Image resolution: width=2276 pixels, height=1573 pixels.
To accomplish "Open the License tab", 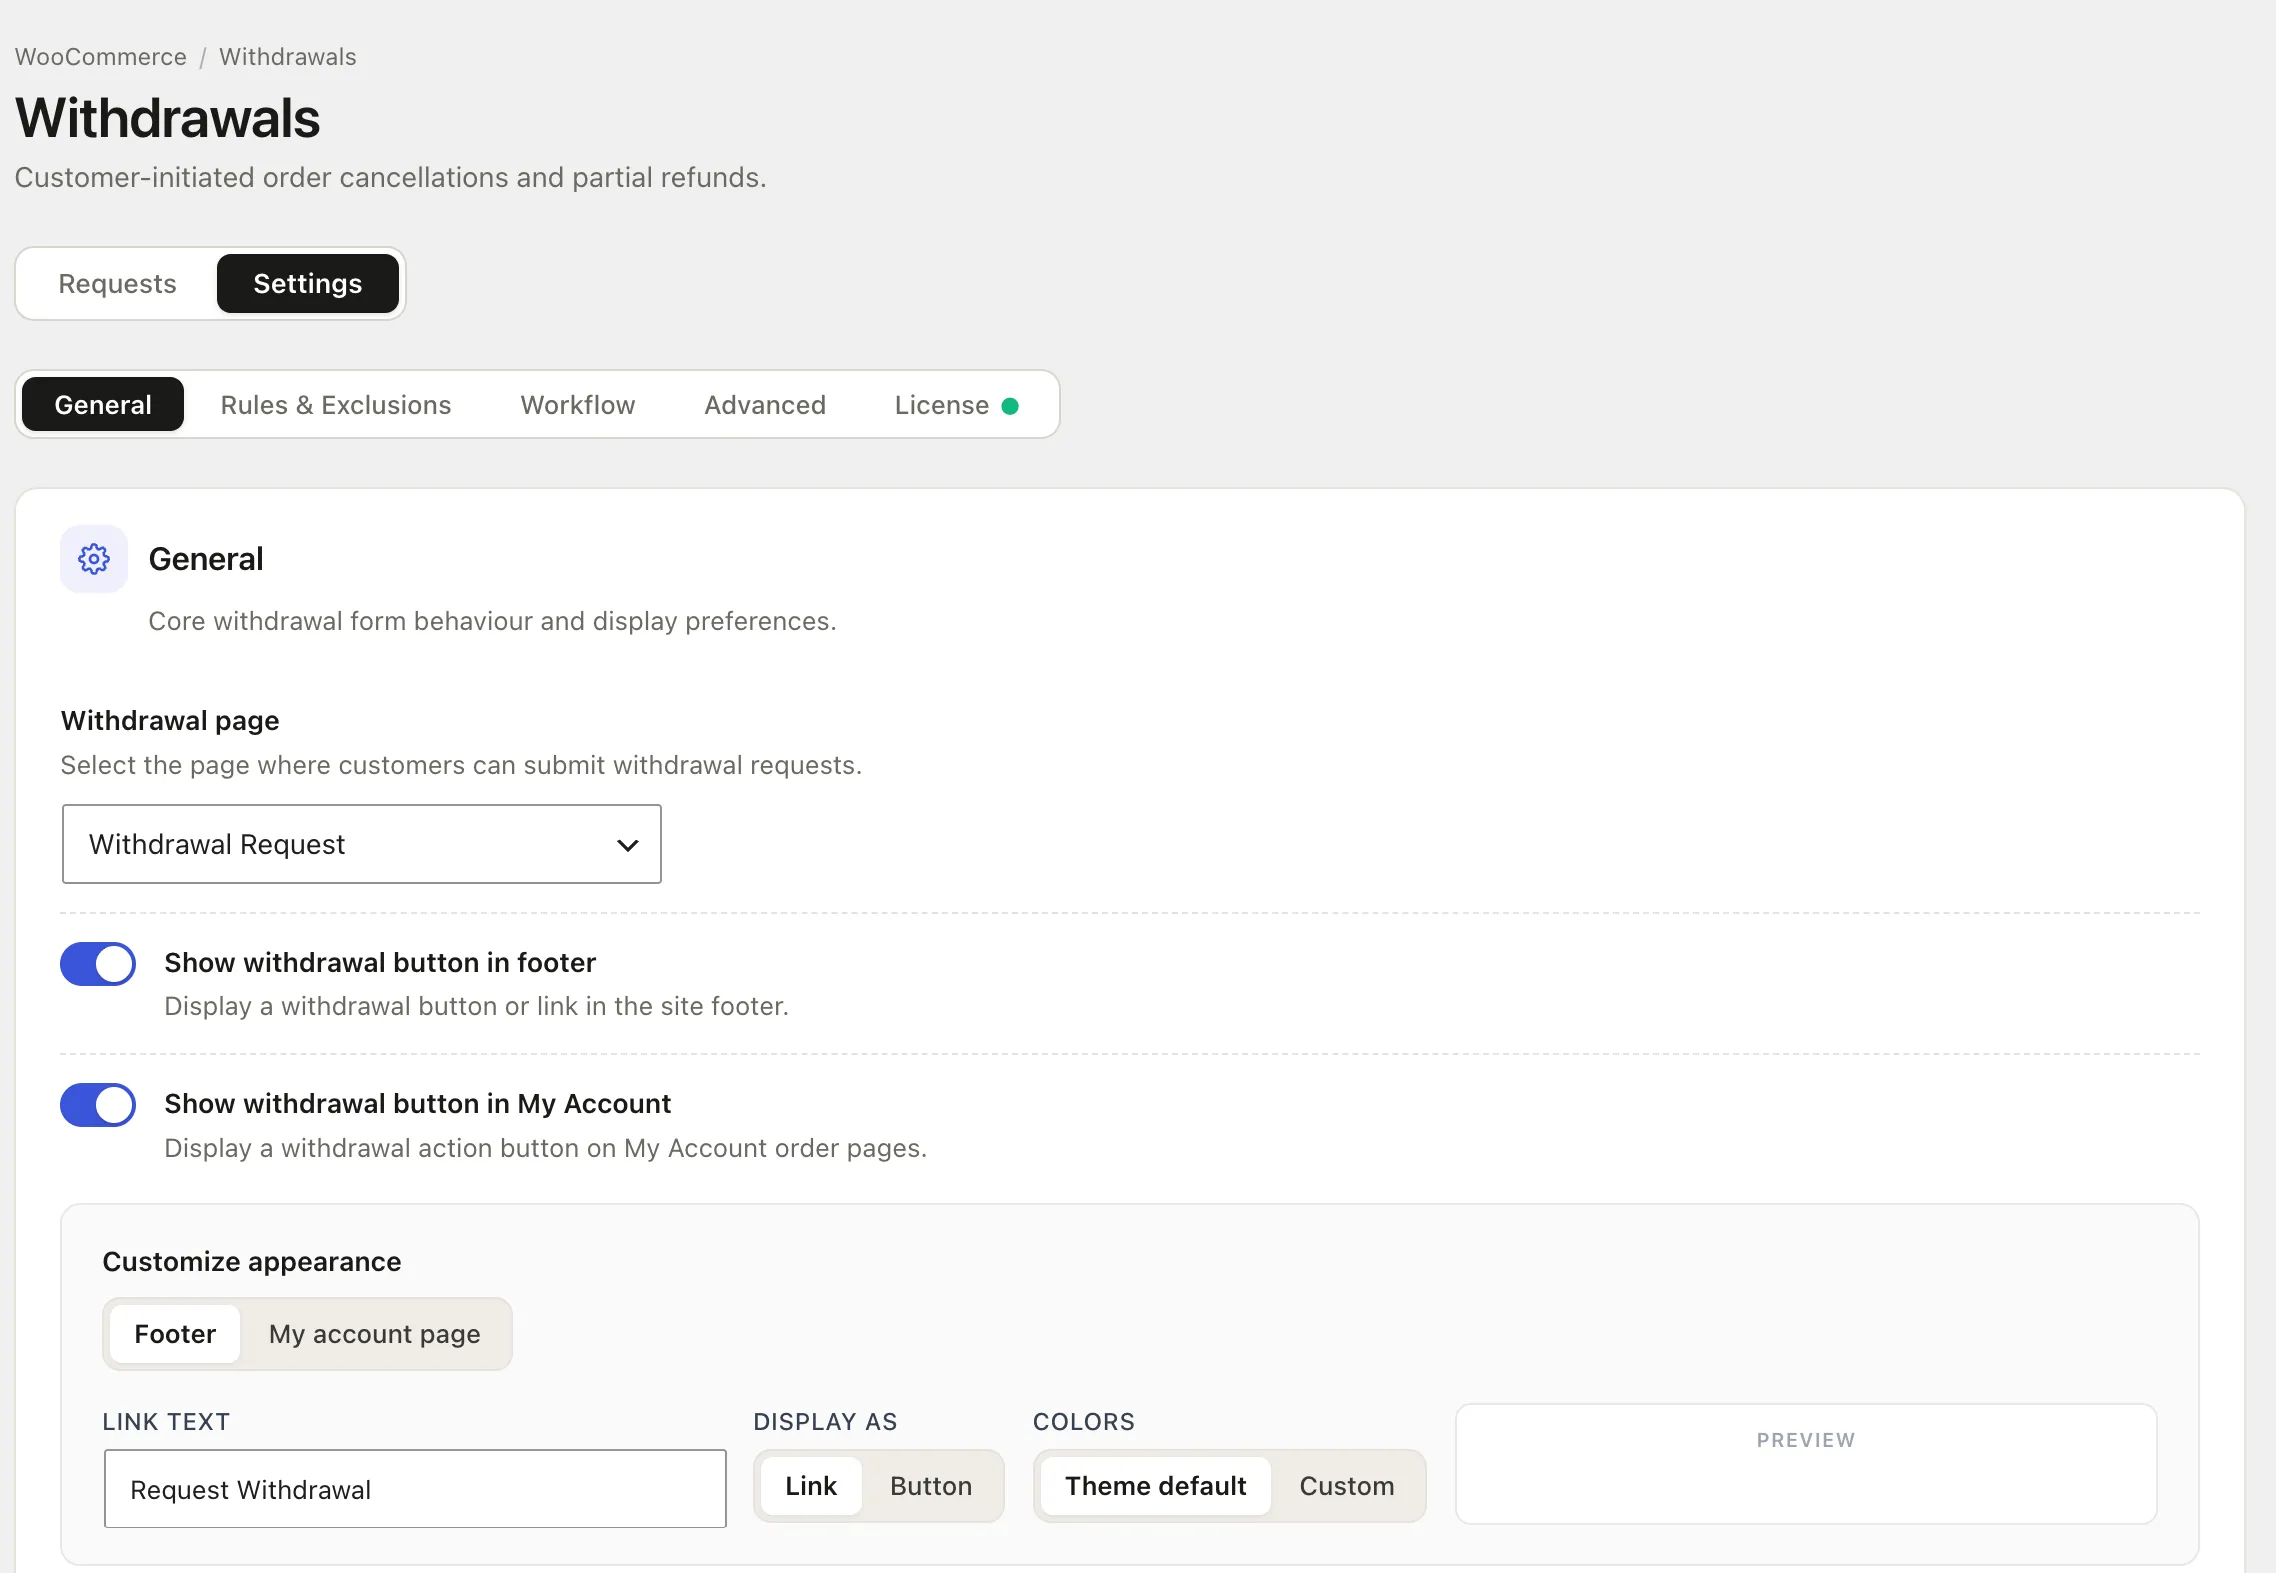I will coord(956,405).
